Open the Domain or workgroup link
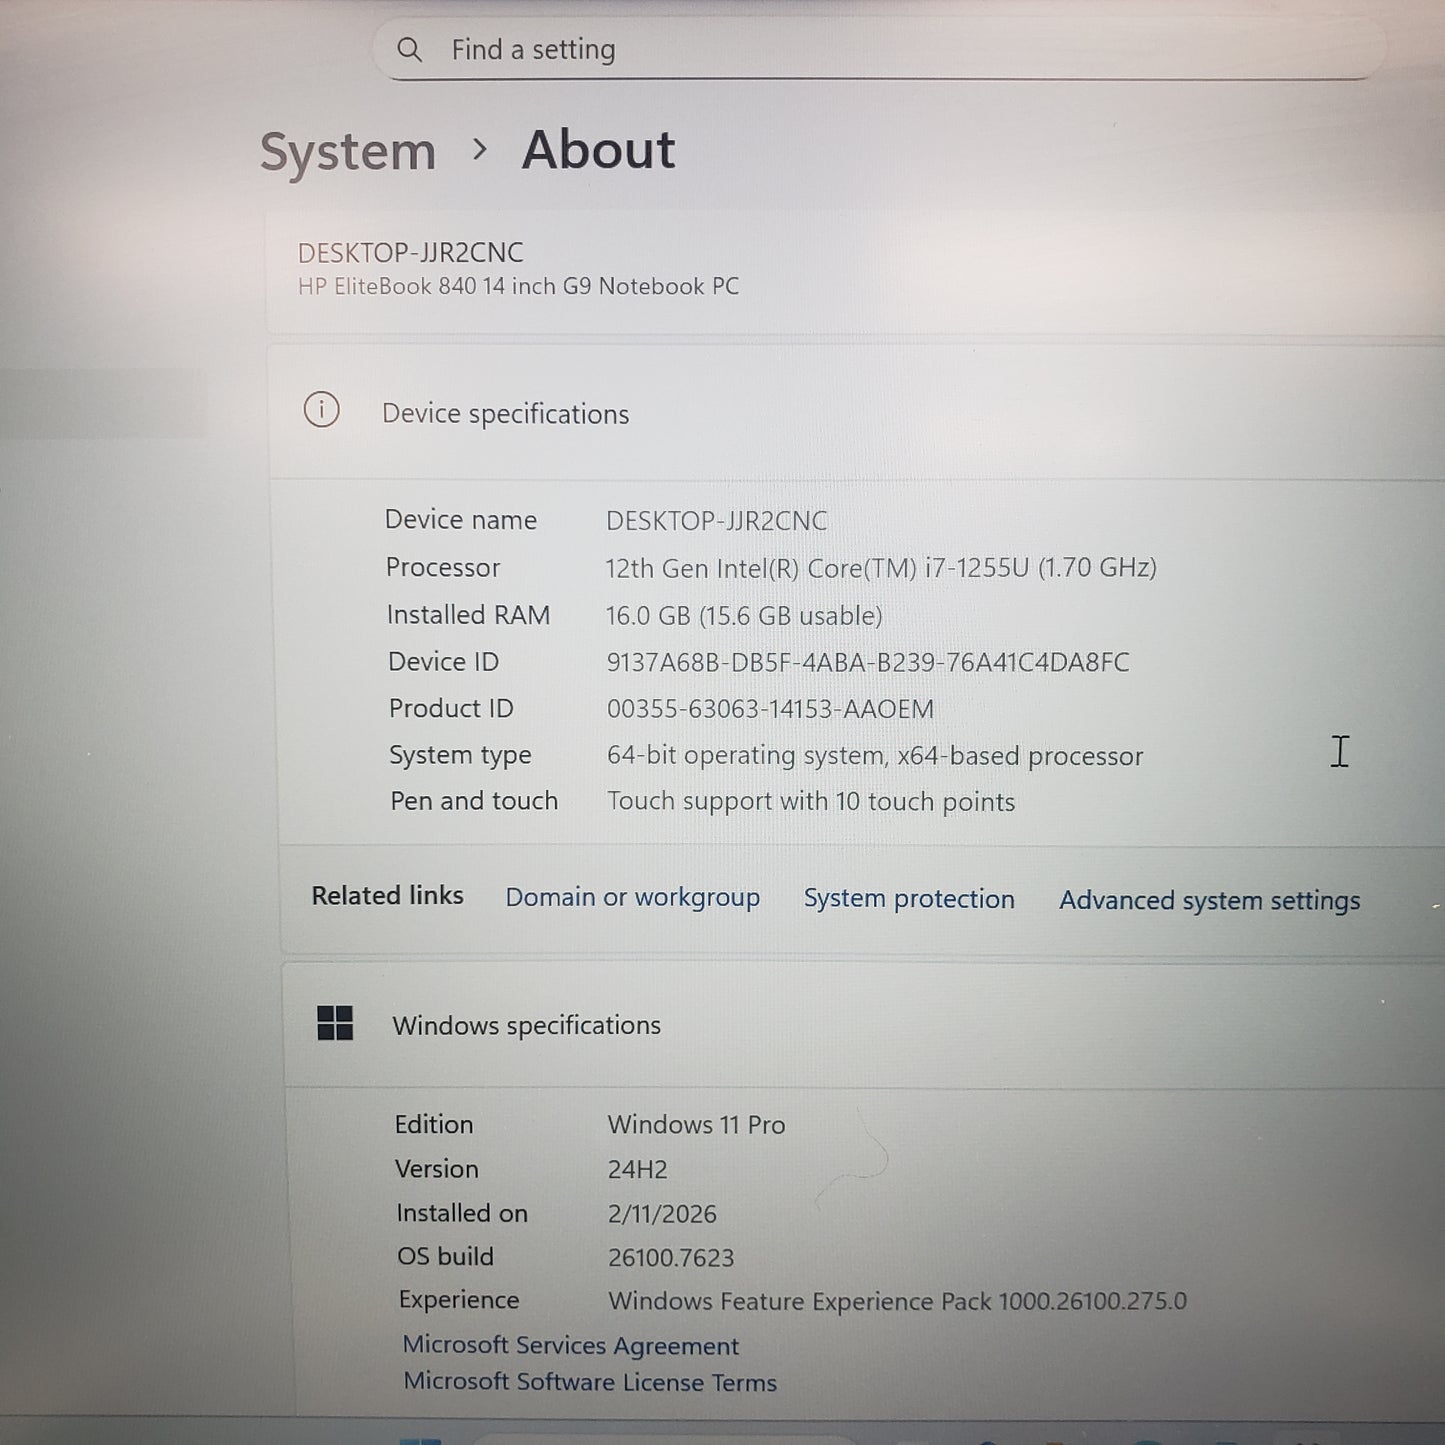Screen dimensions: 1445x1445 (x=633, y=897)
